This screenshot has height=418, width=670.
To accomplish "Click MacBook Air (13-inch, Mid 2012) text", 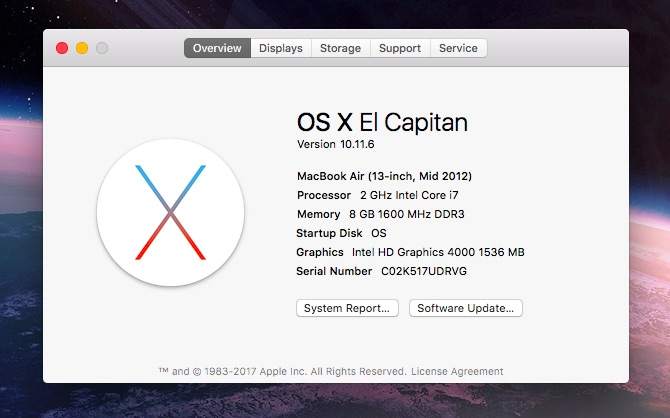I will coord(385,177).
